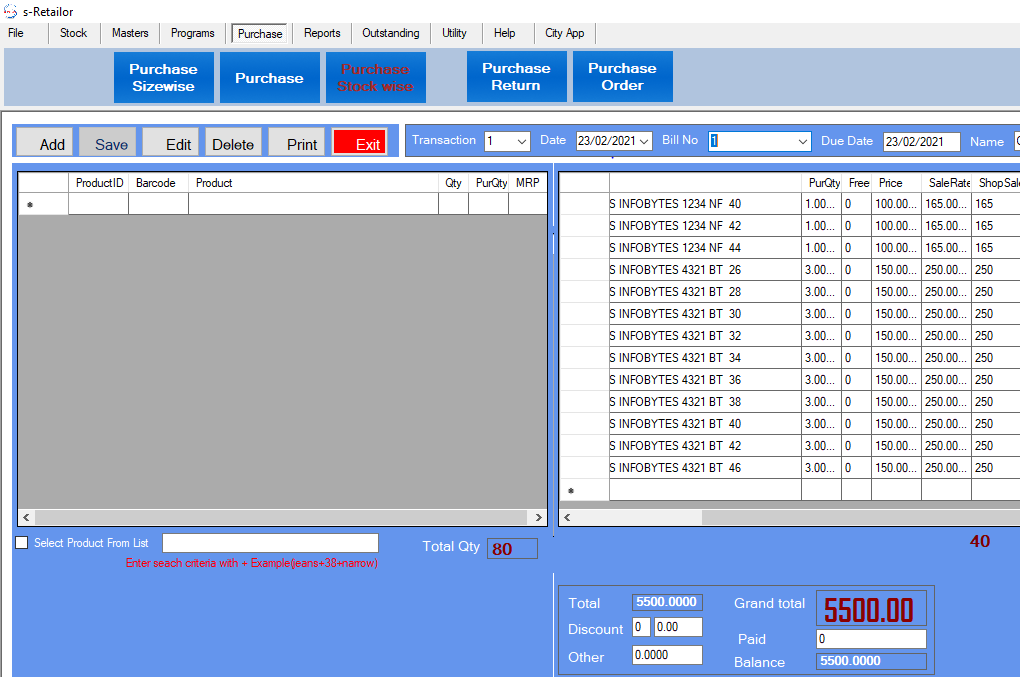Open the Purchase Return screen

[x=516, y=77]
